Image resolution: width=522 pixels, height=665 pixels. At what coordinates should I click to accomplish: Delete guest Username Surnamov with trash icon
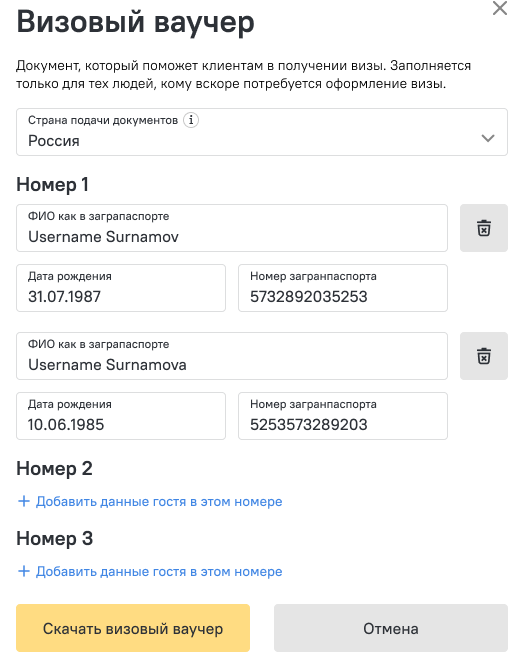484,228
